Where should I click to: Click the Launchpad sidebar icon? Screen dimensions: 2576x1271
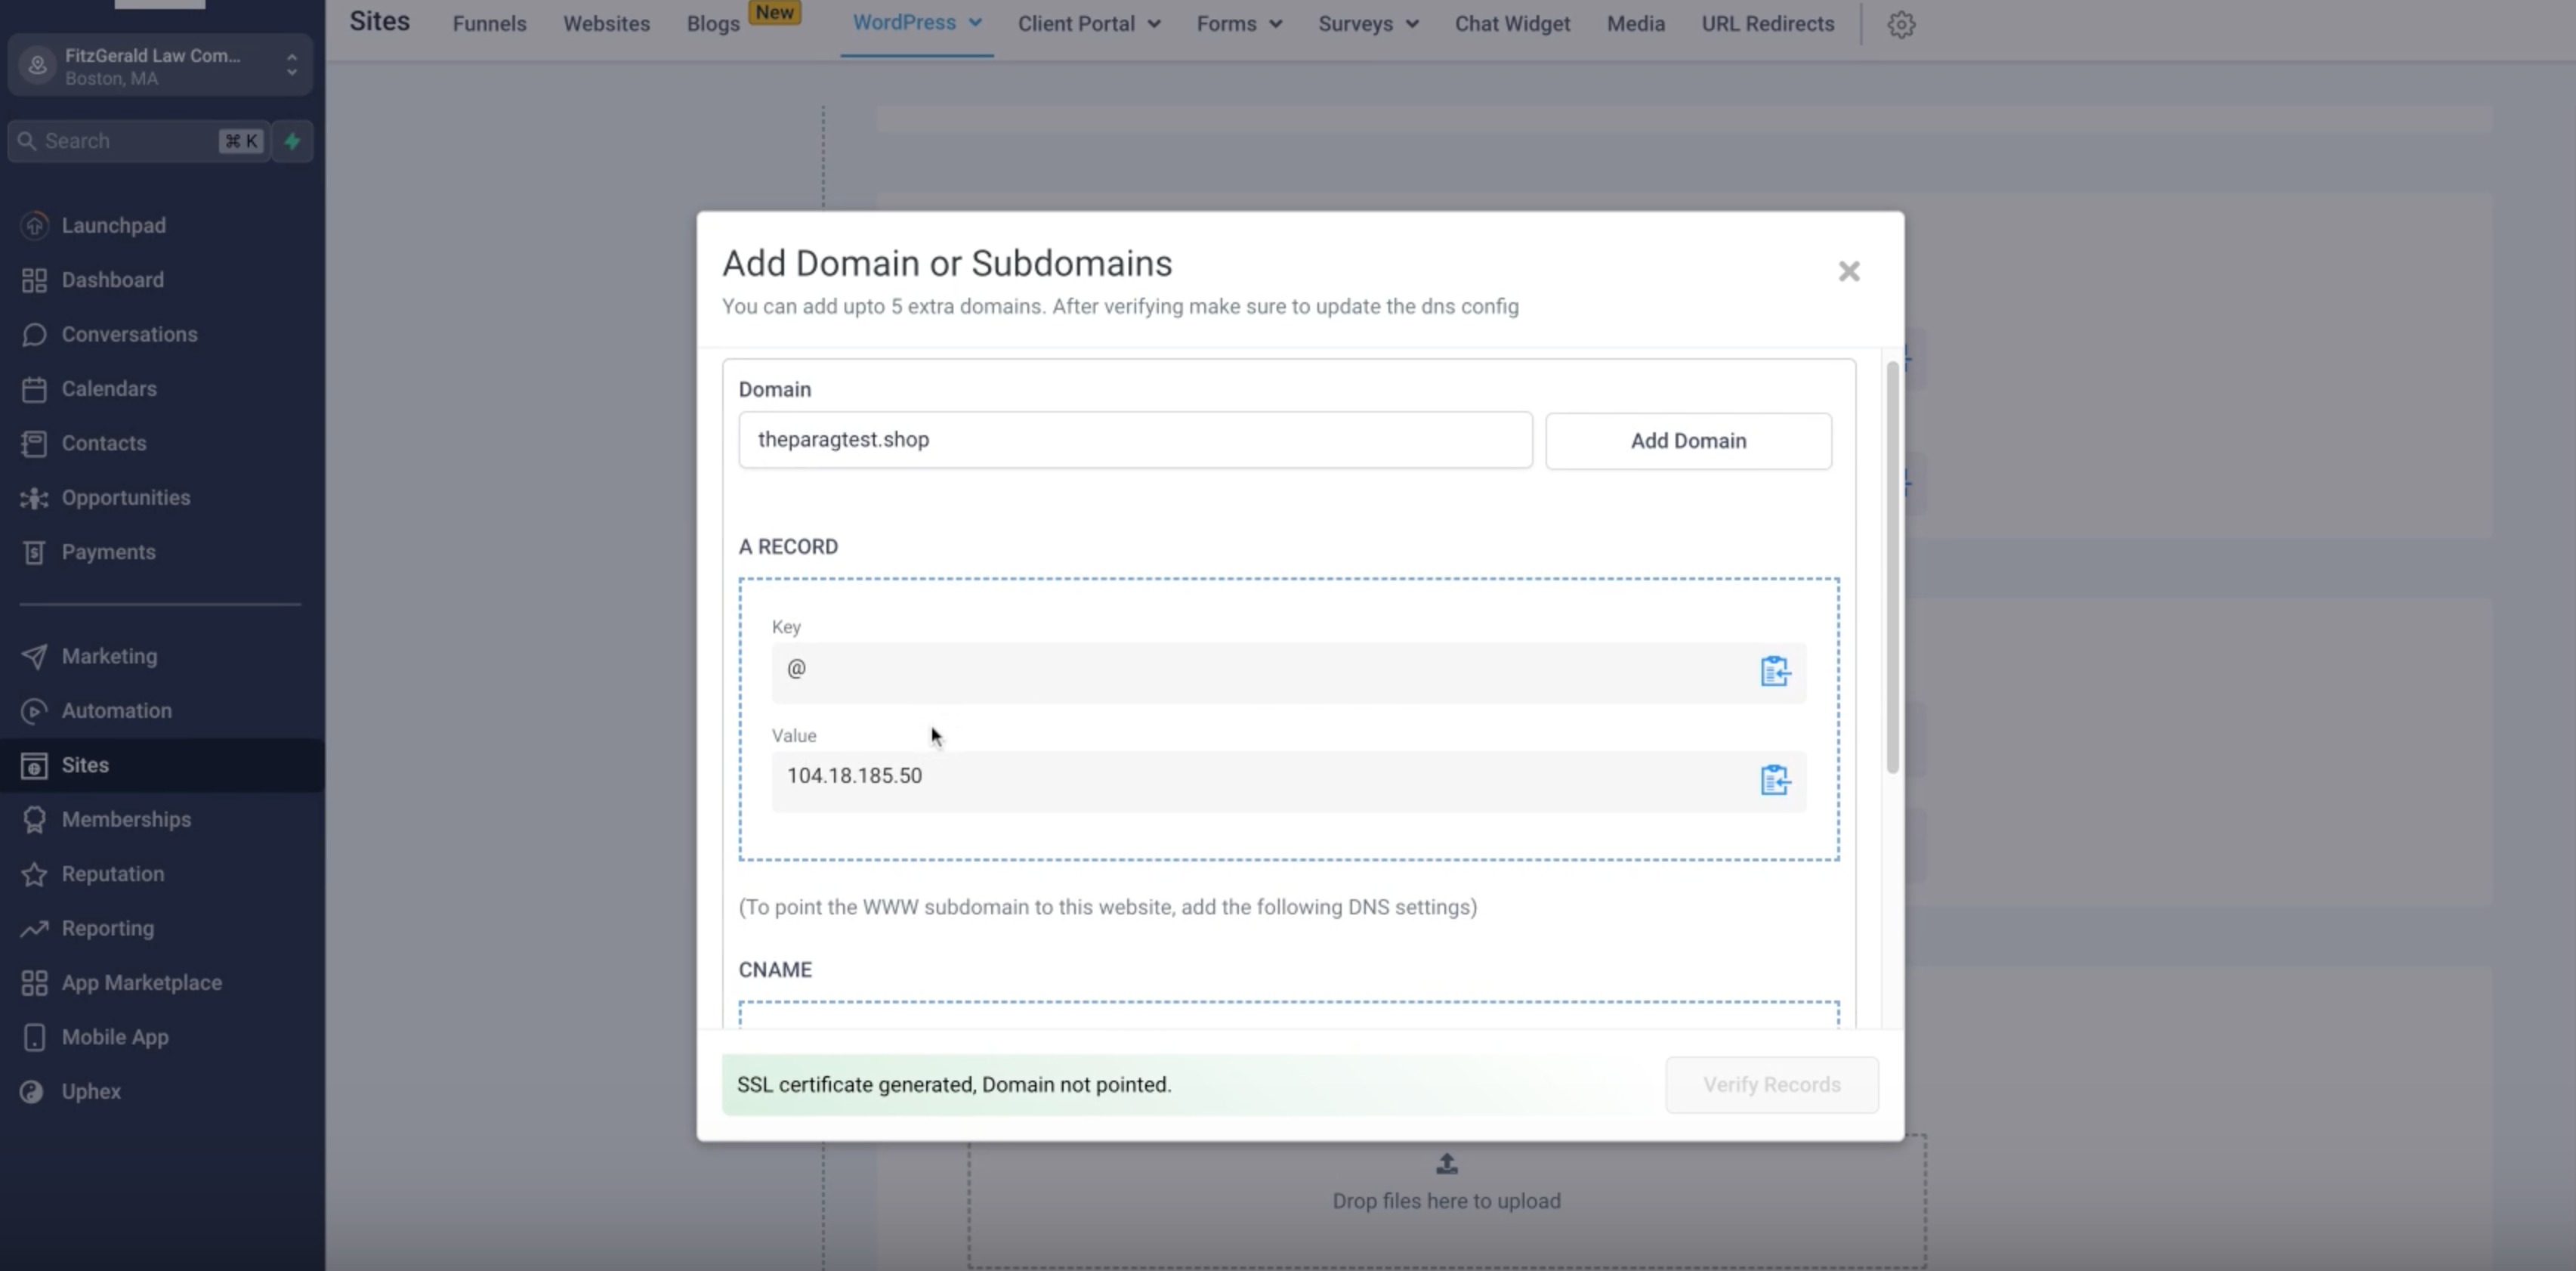pyautogui.click(x=34, y=225)
